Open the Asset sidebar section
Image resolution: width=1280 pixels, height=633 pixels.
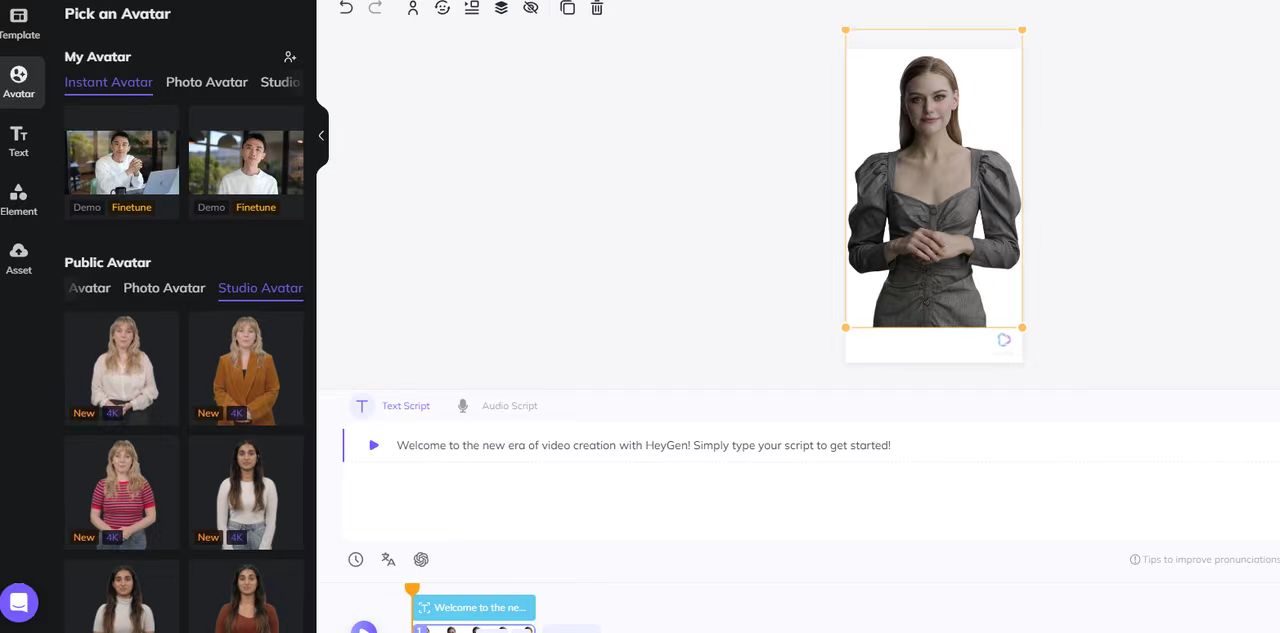tap(19, 258)
